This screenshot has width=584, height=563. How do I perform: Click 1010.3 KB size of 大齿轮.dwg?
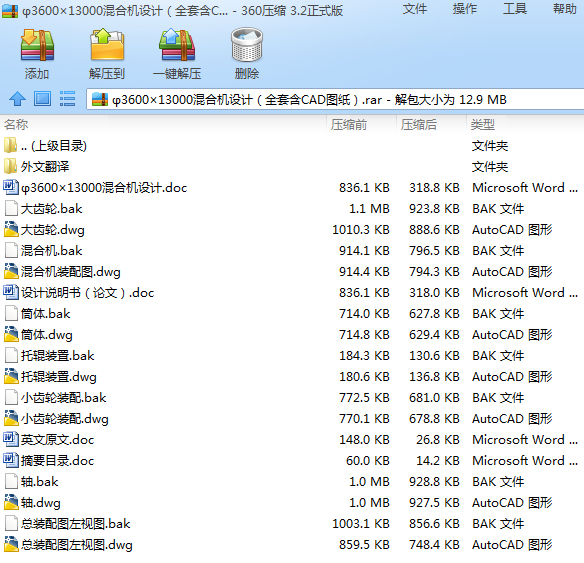(x=361, y=230)
